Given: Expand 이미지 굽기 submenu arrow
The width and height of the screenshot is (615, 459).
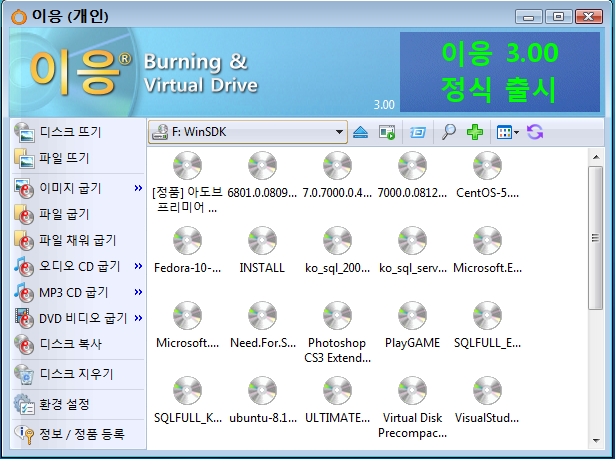Looking at the screenshot, I should point(138,188).
